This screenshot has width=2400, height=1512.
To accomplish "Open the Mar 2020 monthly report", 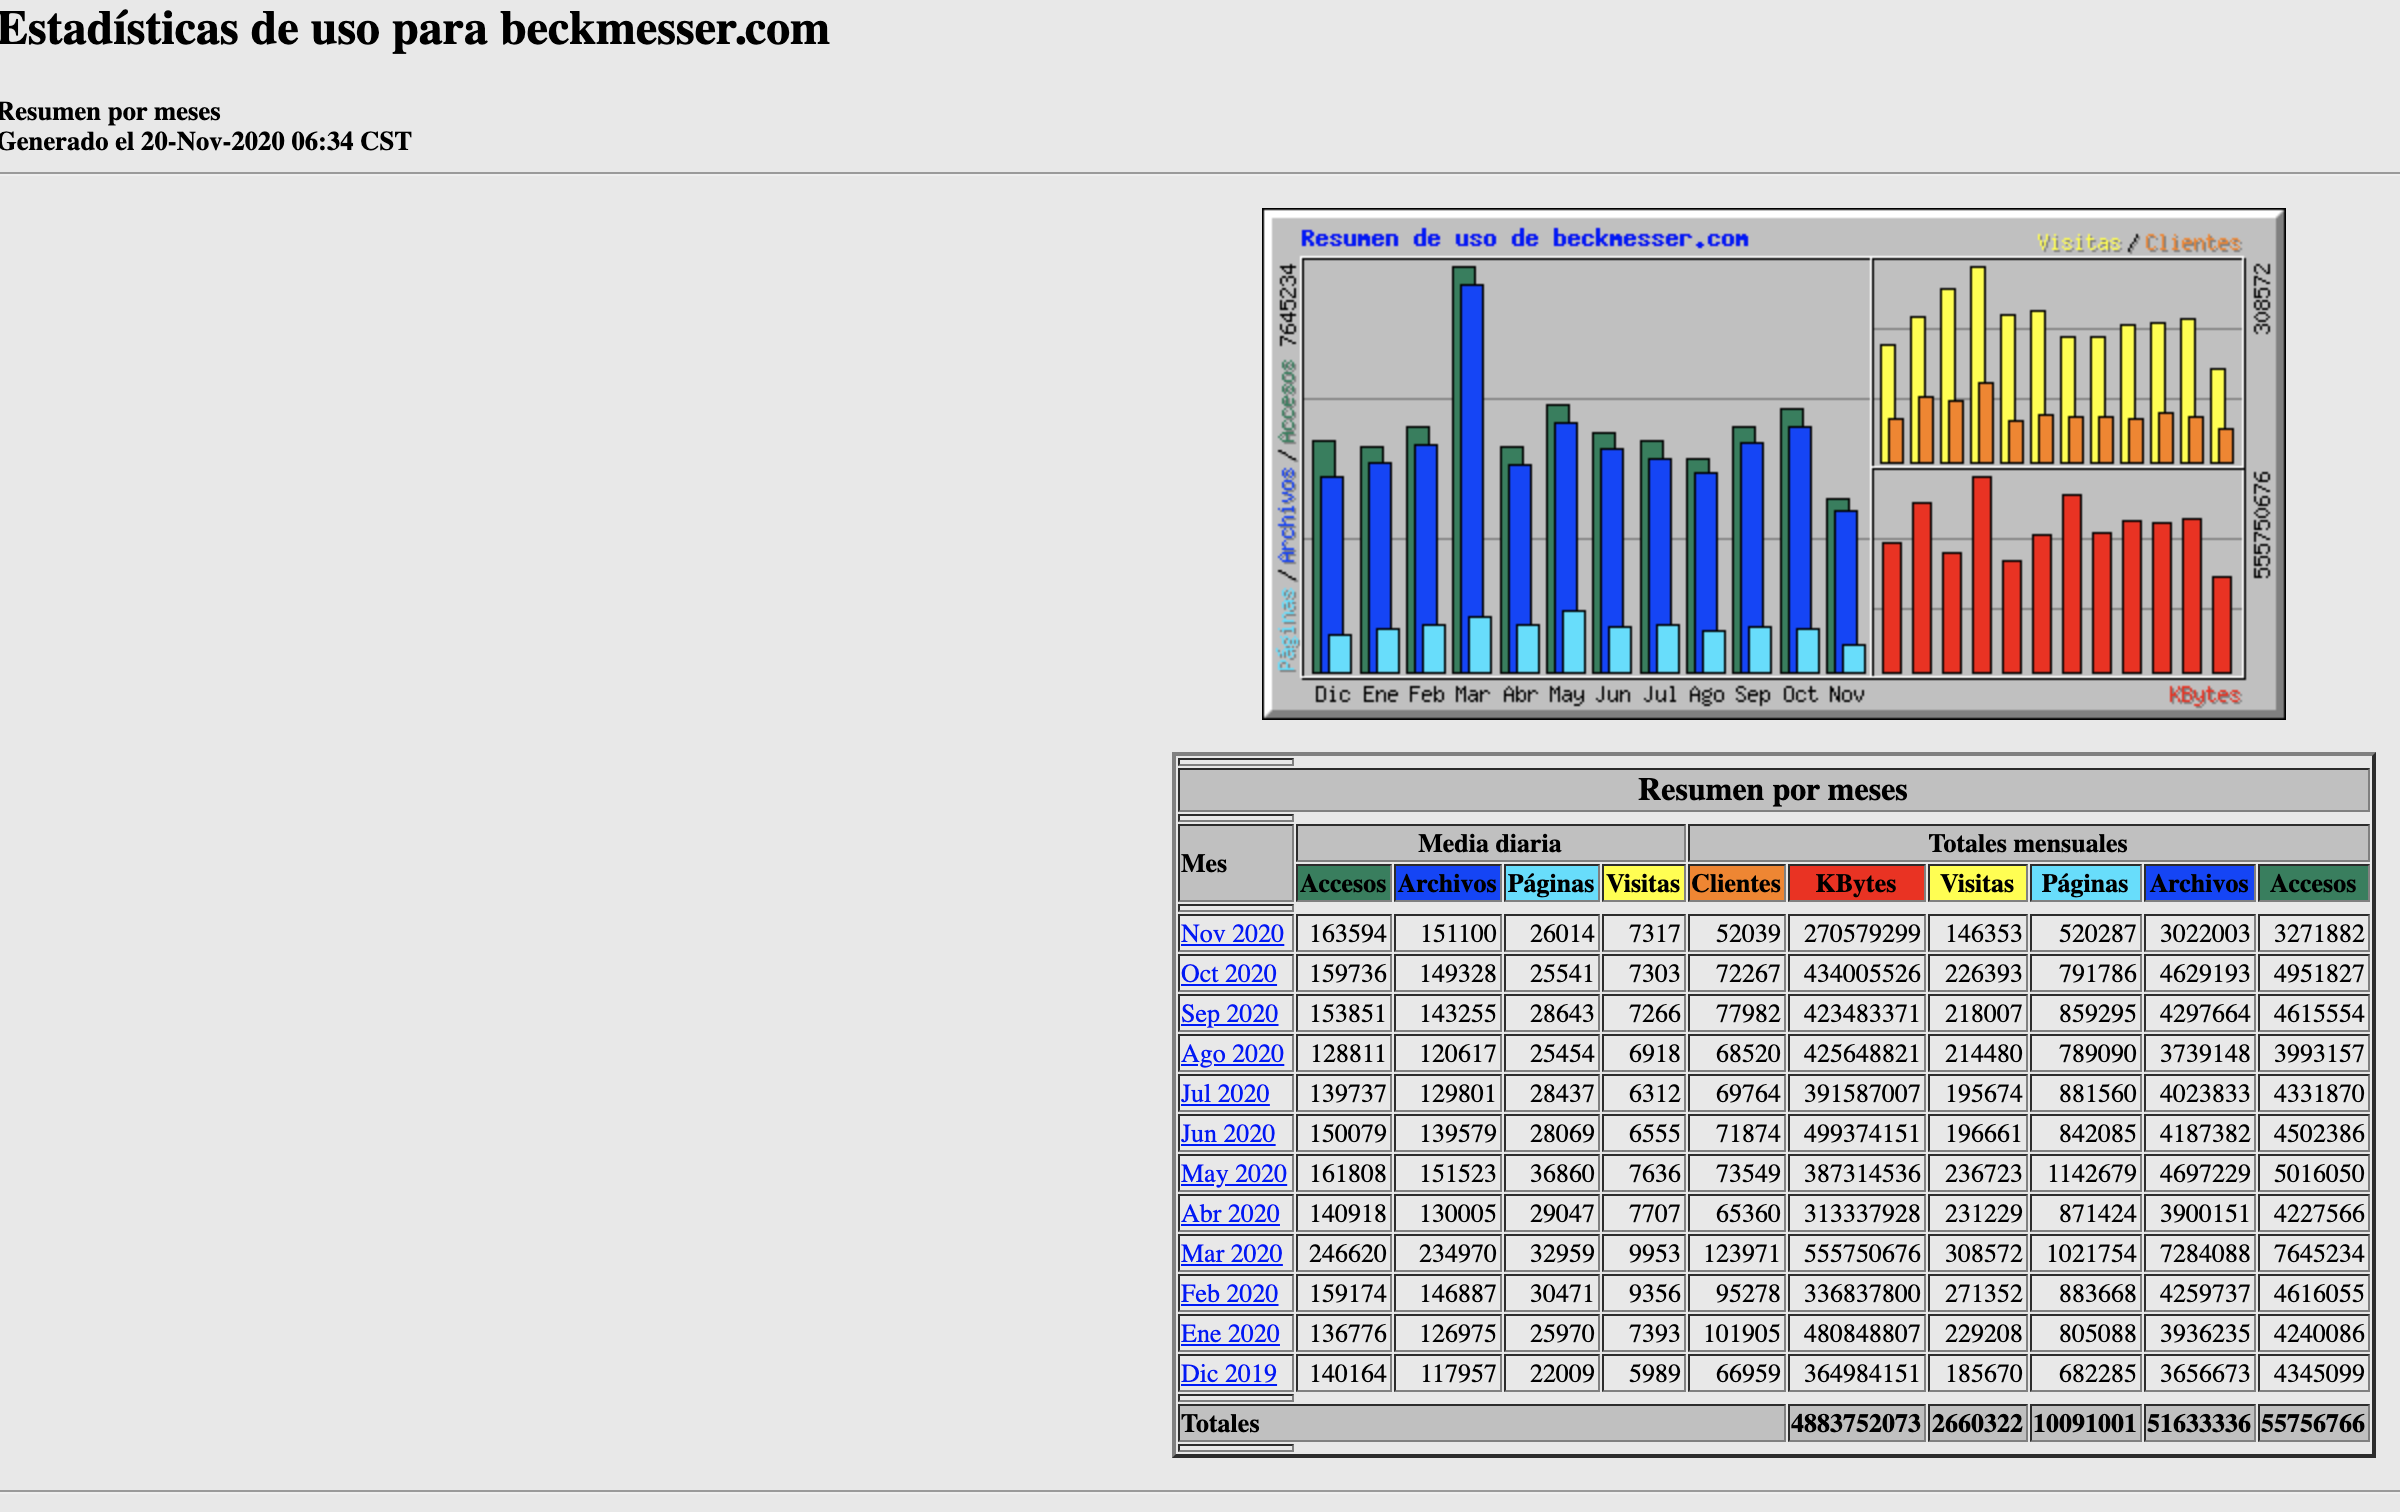I will (1231, 1253).
